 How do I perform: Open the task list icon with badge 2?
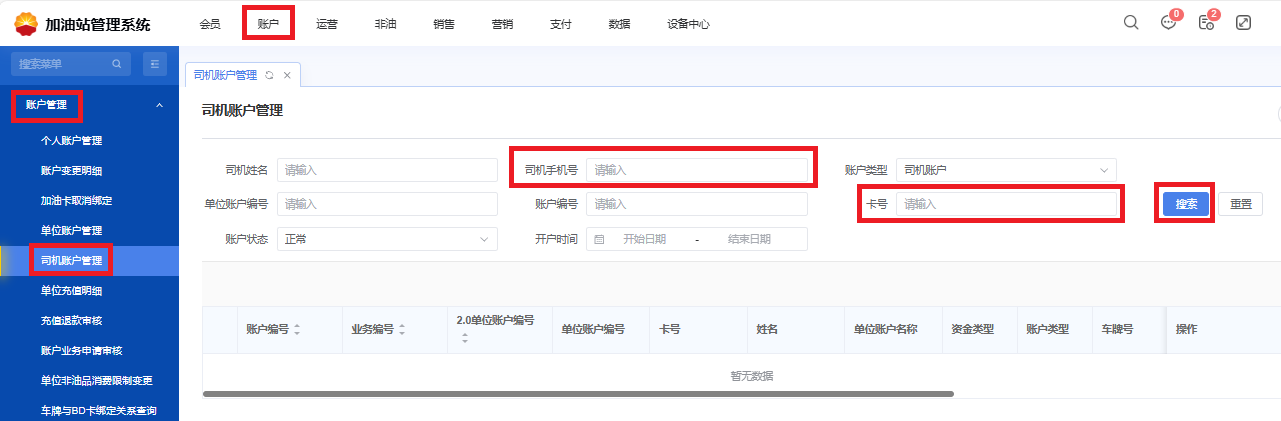pyautogui.click(x=1206, y=23)
